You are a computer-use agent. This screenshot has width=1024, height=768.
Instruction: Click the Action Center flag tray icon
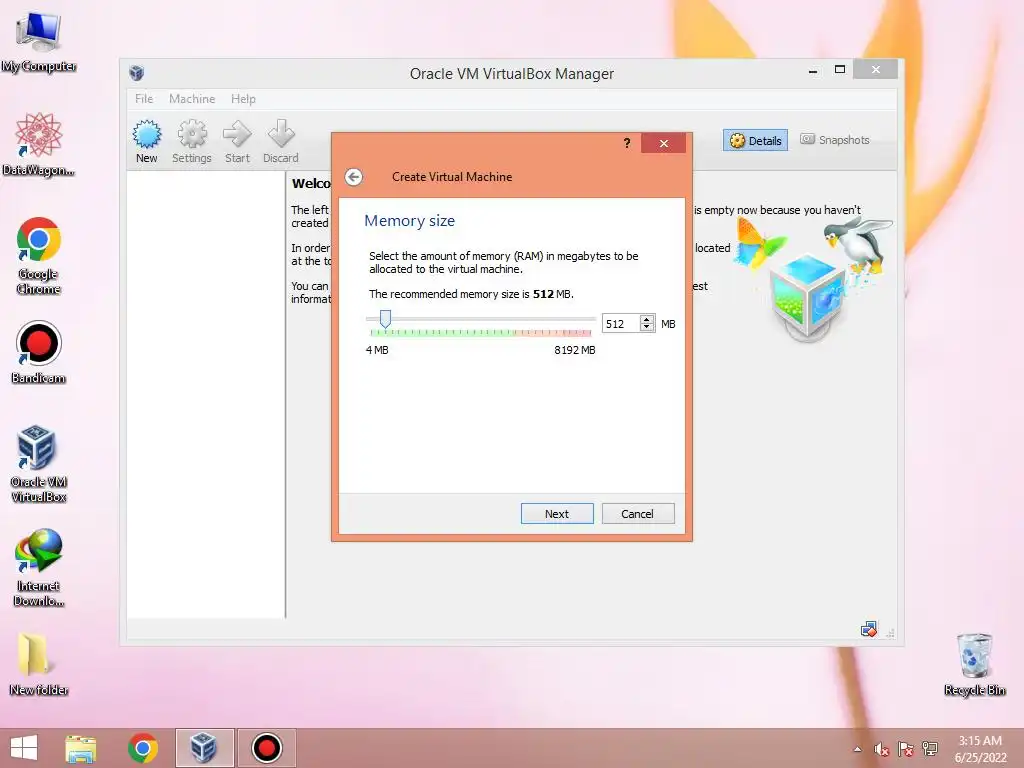tap(906, 750)
